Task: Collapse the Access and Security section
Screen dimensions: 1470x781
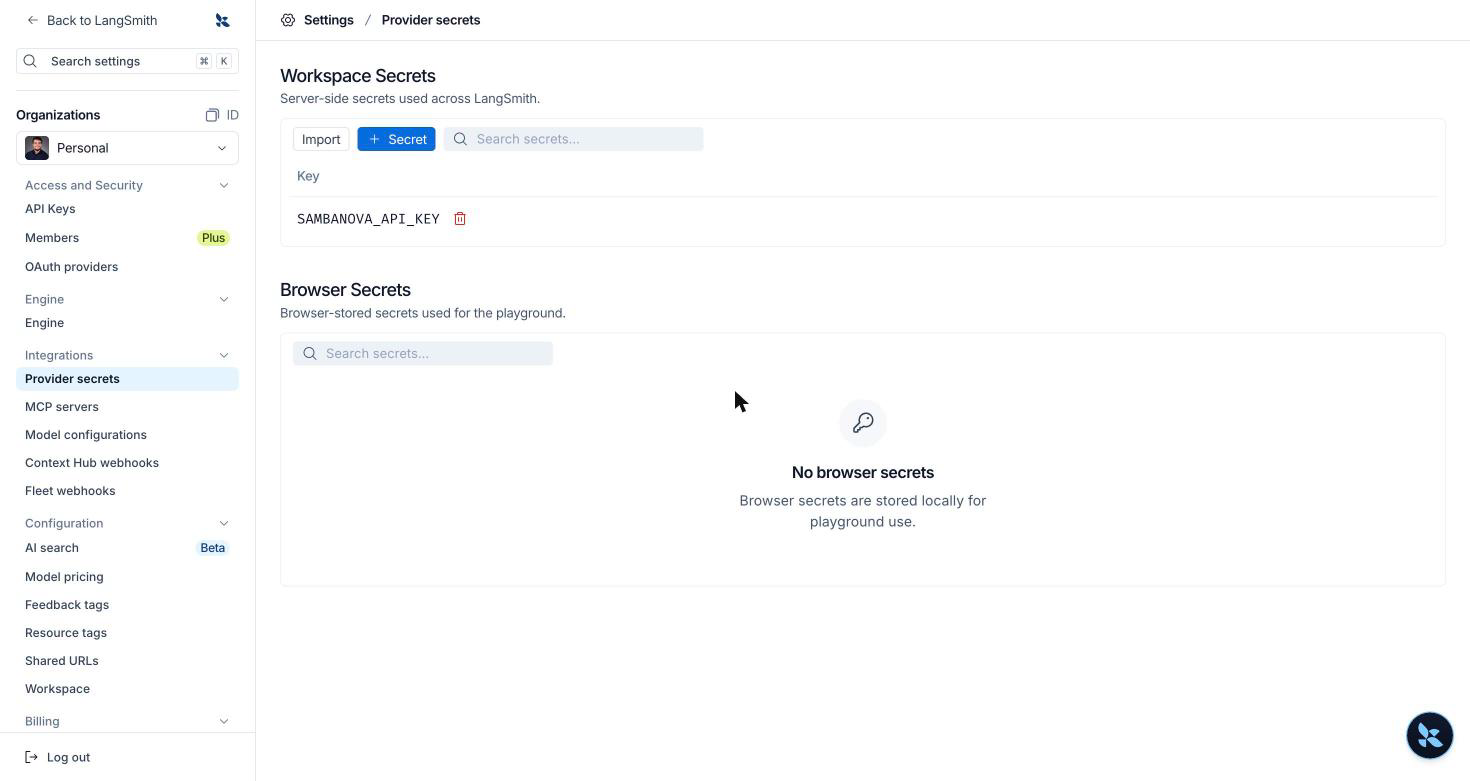Action: coord(224,185)
